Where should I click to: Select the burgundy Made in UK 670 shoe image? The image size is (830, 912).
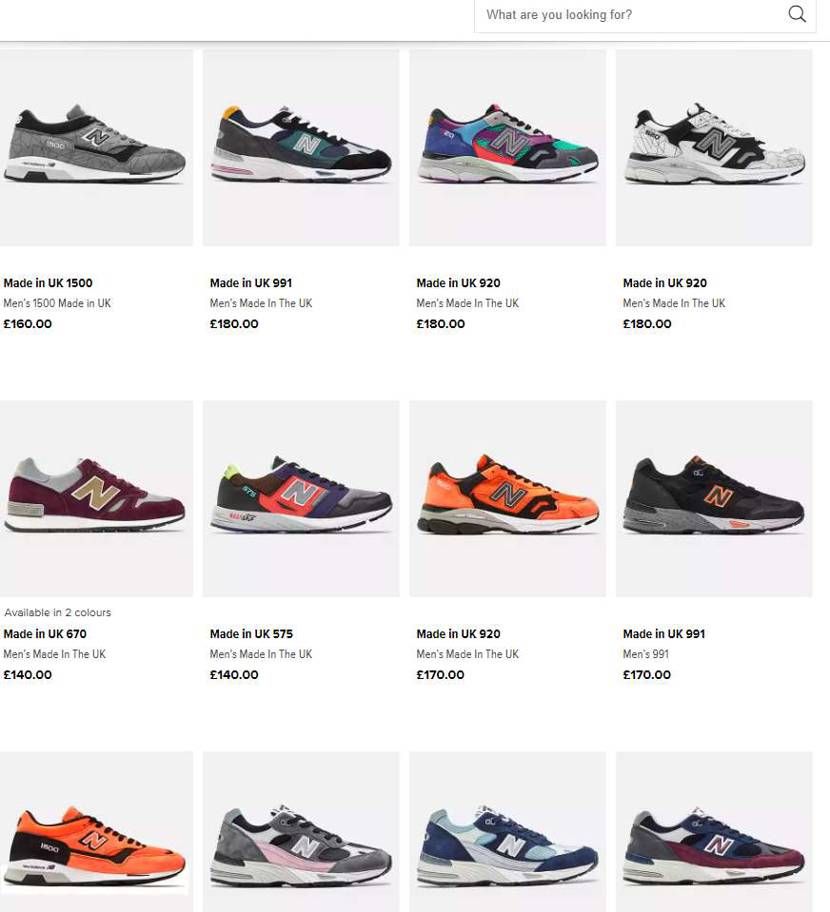(x=96, y=498)
